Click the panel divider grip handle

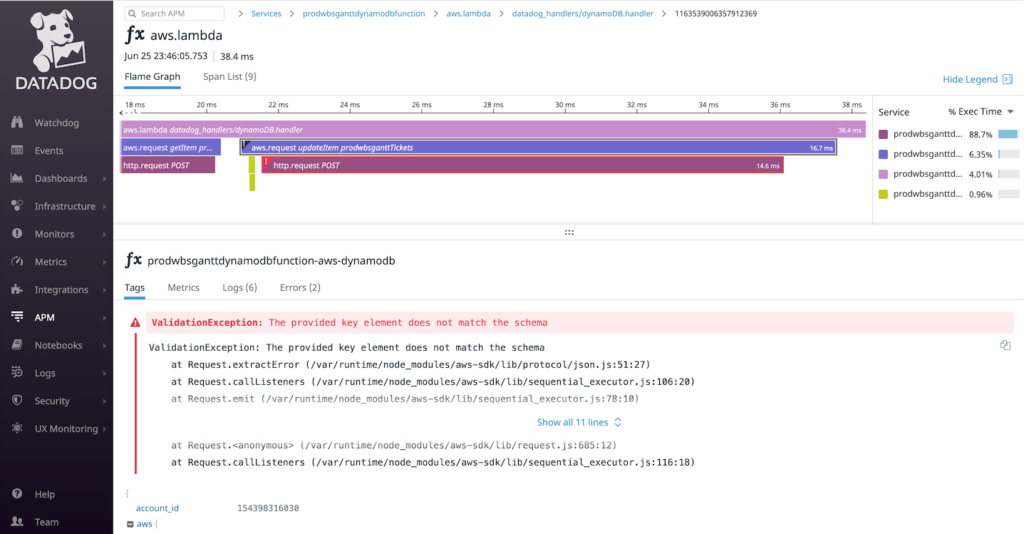click(569, 232)
